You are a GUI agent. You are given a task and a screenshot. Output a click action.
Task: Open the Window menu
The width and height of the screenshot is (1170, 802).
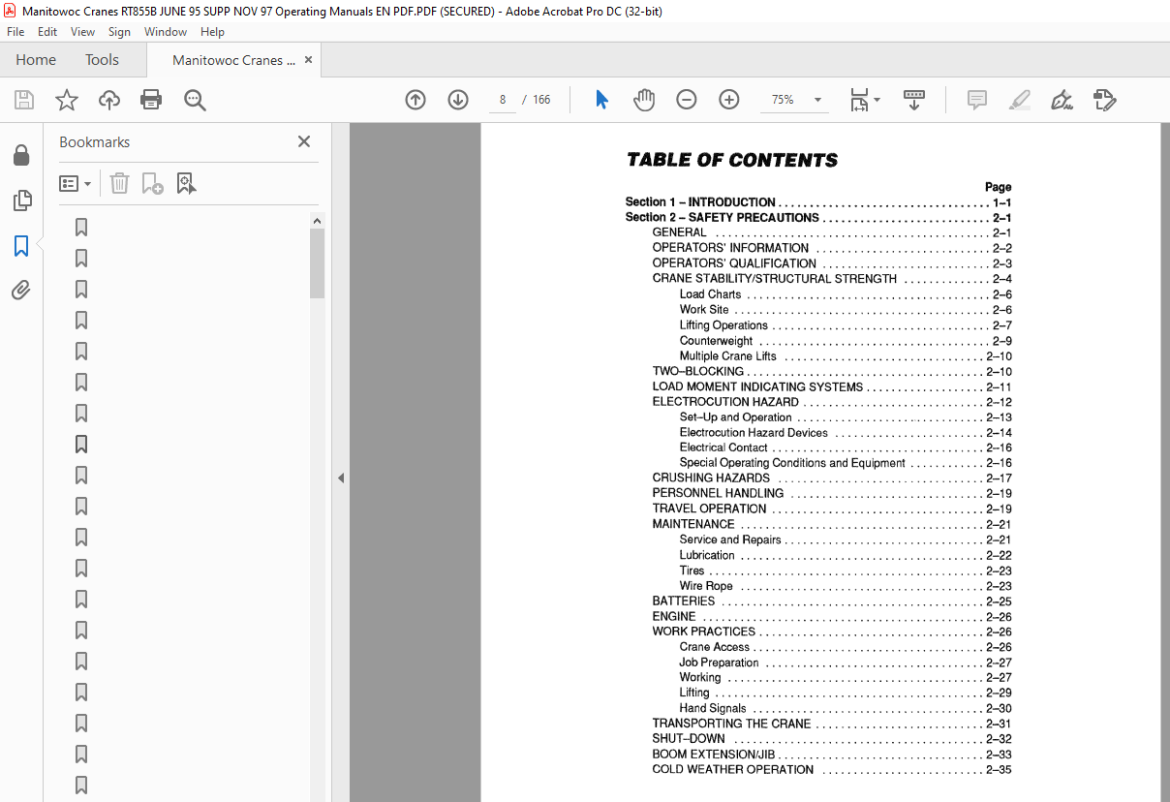pyautogui.click(x=165, y=32)
